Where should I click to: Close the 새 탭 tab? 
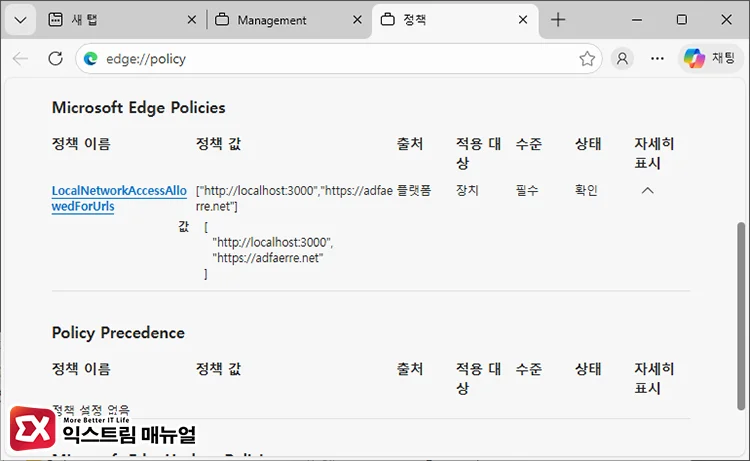191,20
